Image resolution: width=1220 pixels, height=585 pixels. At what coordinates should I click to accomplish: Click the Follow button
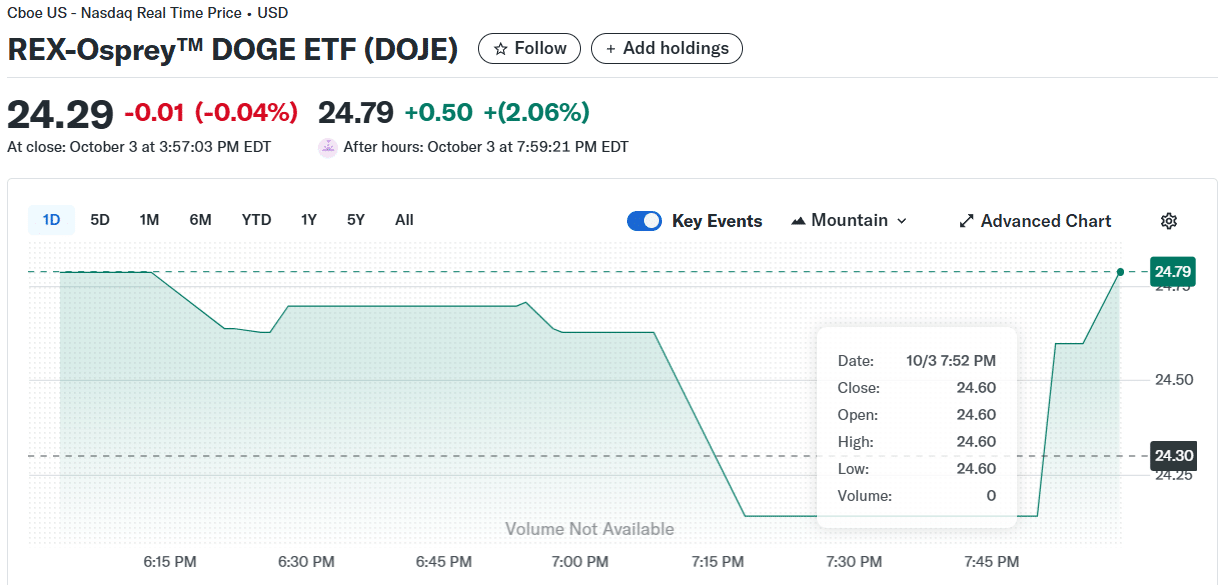[529, 47]
